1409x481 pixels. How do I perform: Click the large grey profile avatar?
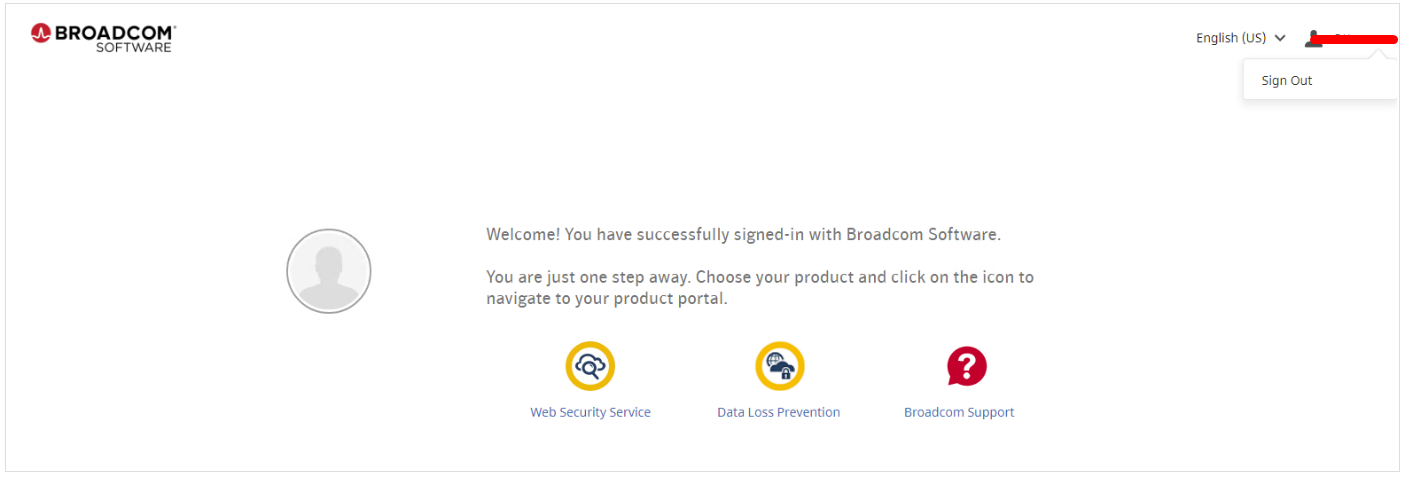329,271
